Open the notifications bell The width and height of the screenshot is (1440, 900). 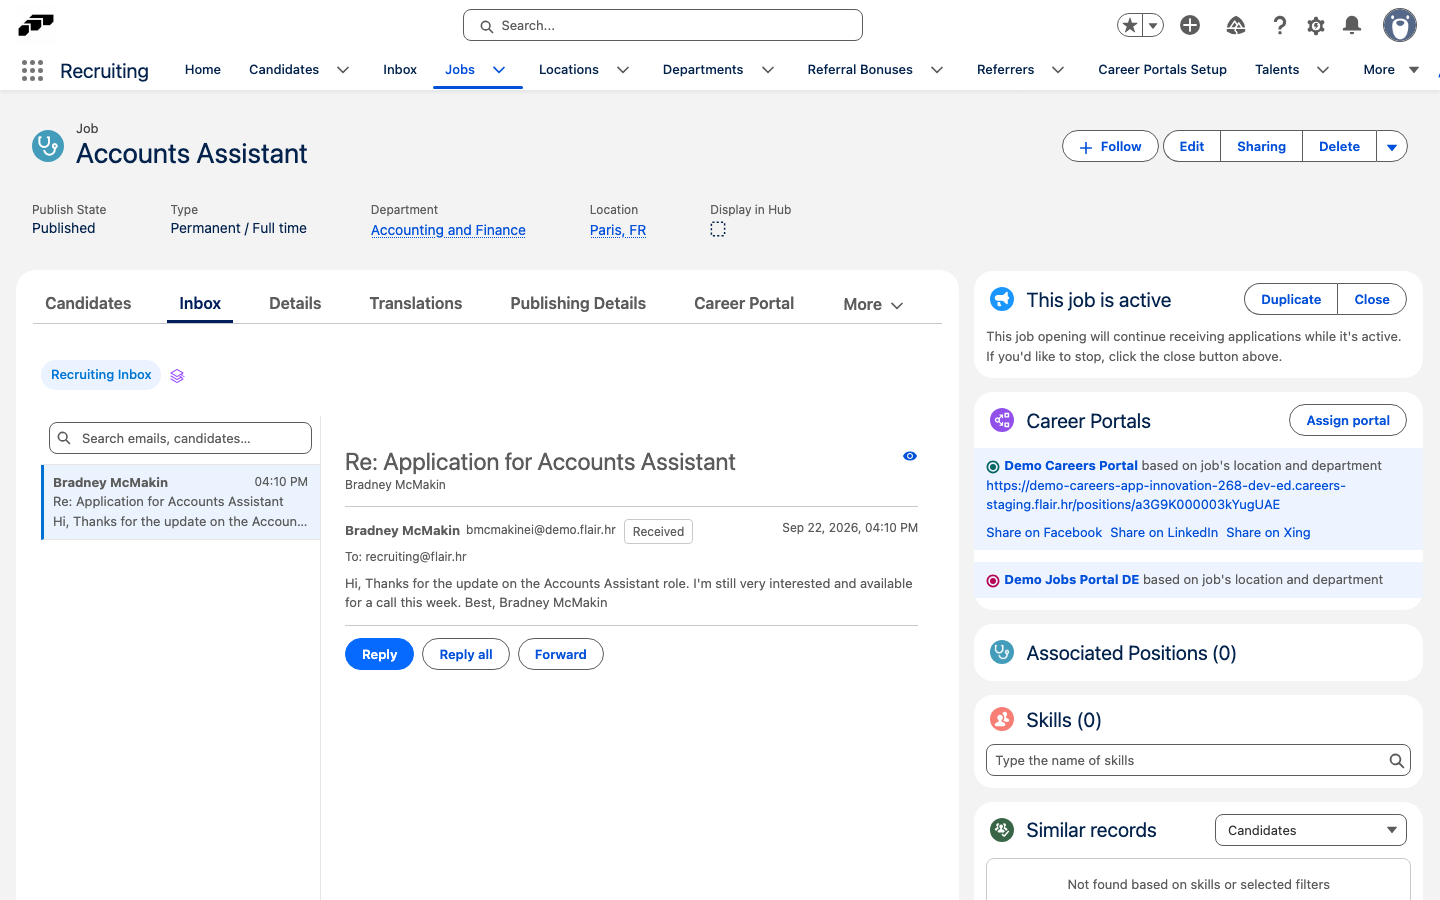(x=1352, y=25)
